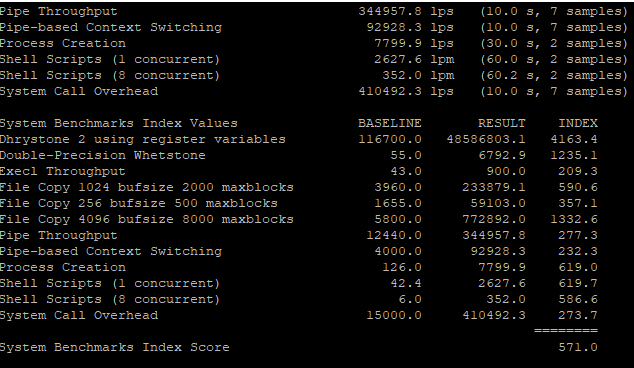Viewport: 634px width, 368px height.
Task: Select Shell Scripts (8 concurrent) baseline 6.0
Action: 410,300
